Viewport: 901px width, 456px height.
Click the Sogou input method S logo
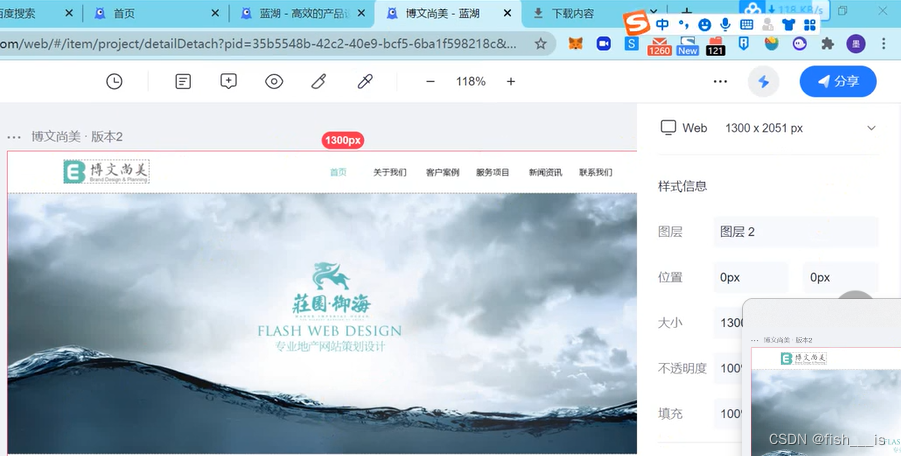[636, 24]
